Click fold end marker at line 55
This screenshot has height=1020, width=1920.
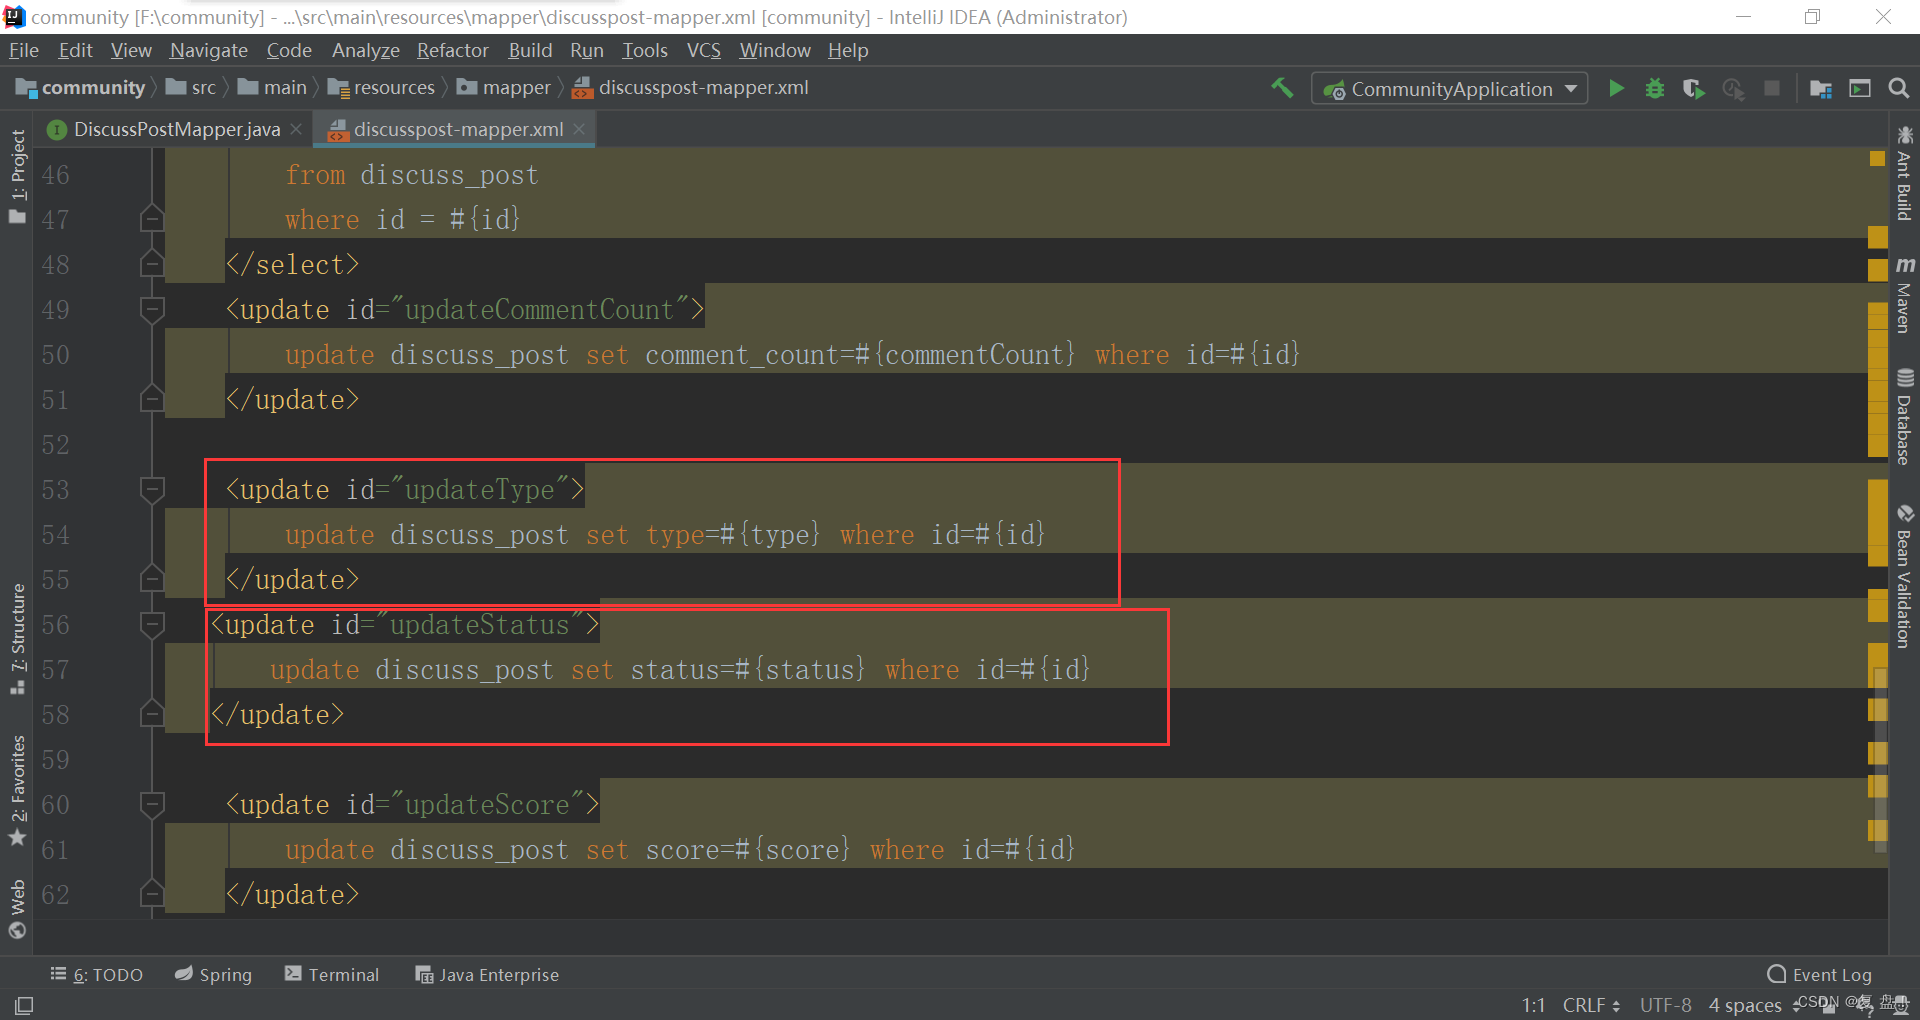tap(152, 579)
